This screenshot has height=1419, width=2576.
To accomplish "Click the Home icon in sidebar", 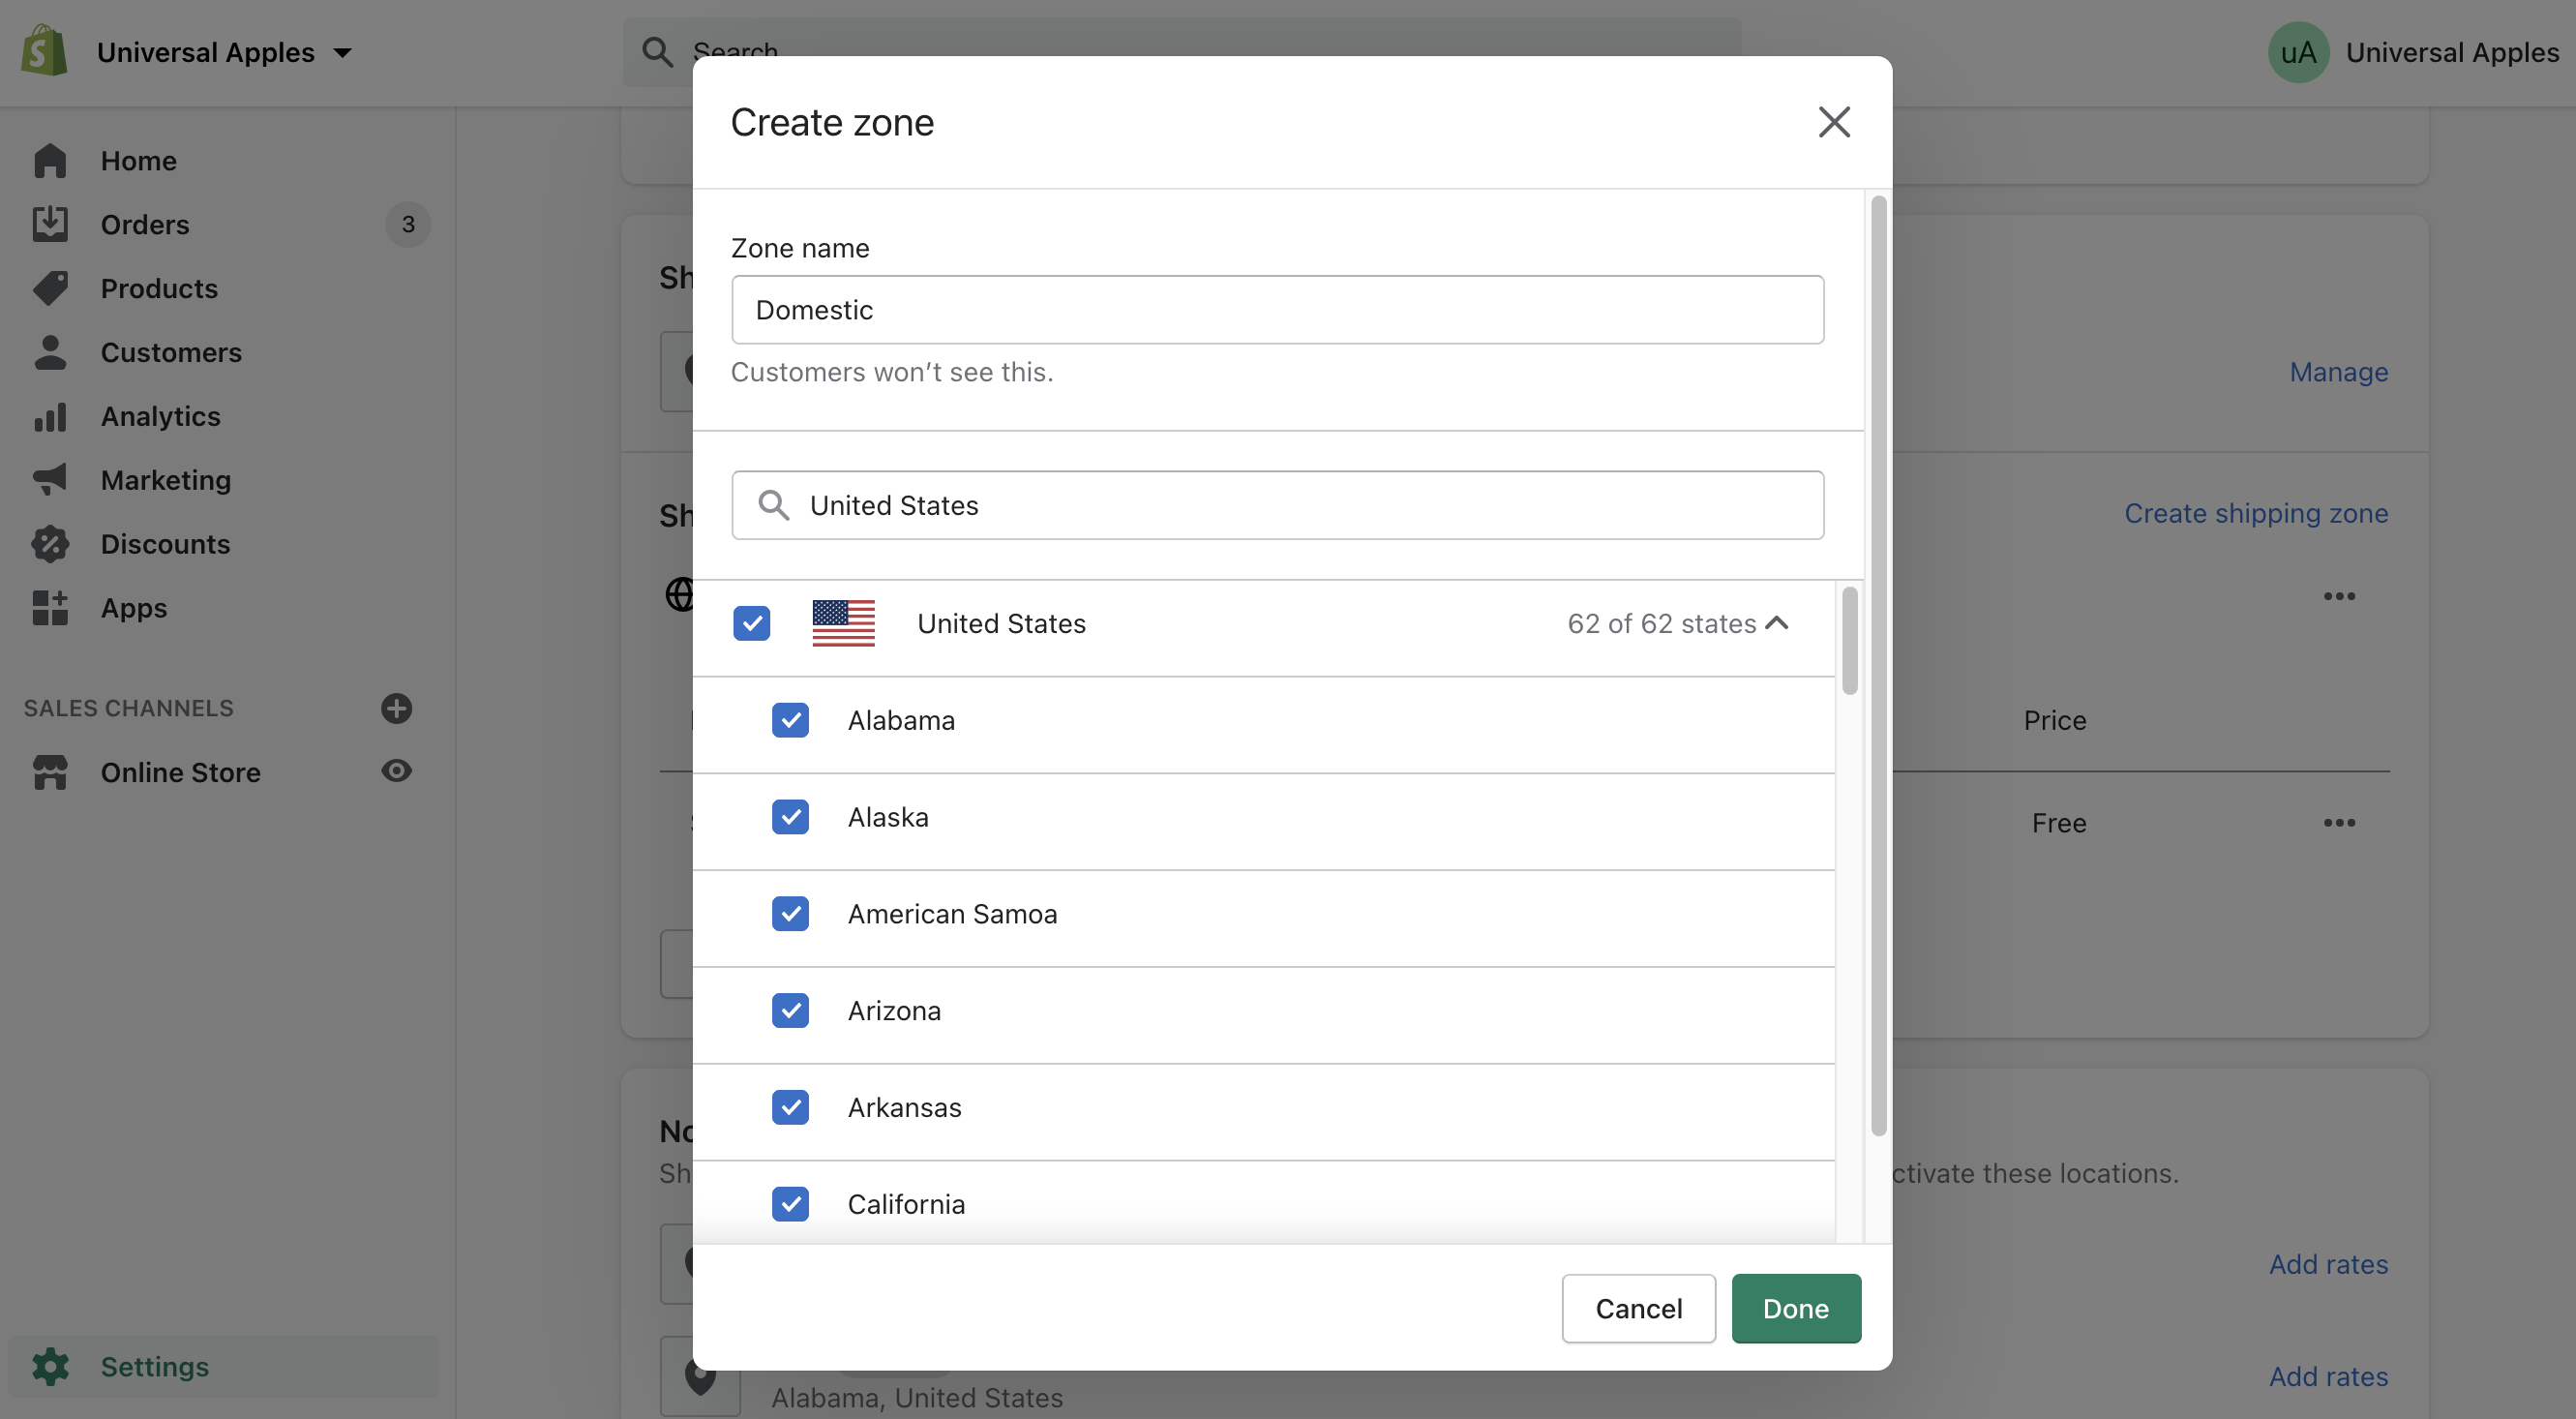I will (50, 160).
